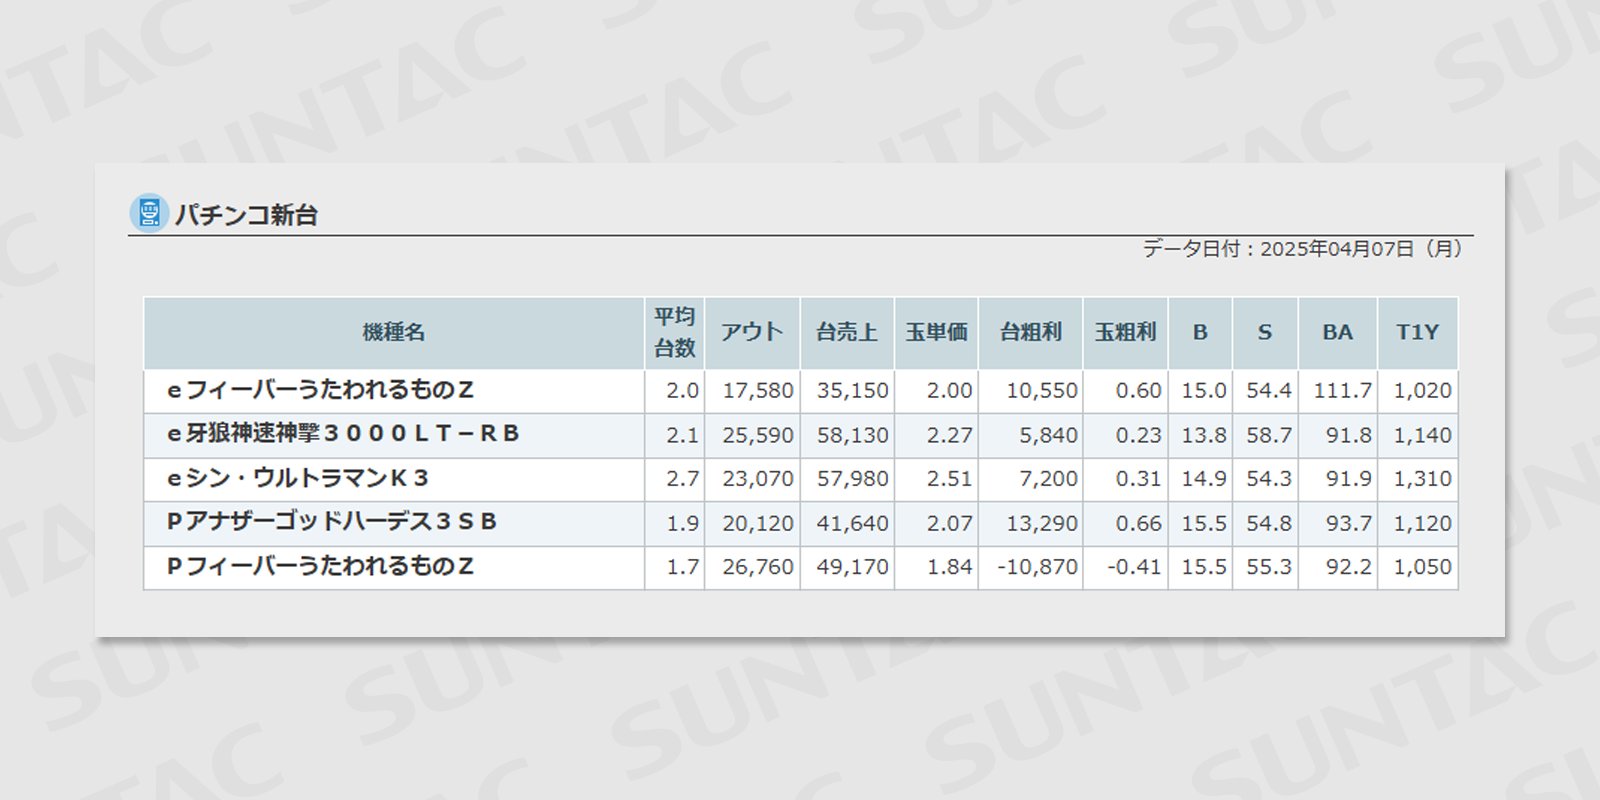
Task: Click the パチンコ新台 section heading
Action: point(246,215)
